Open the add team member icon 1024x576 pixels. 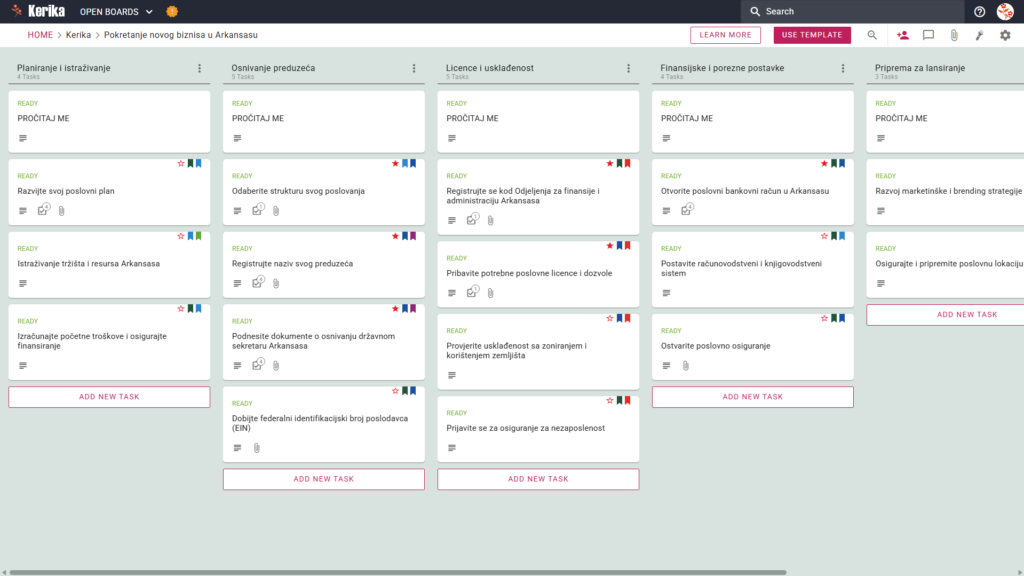pyautogui.click(x=903, y=35)
